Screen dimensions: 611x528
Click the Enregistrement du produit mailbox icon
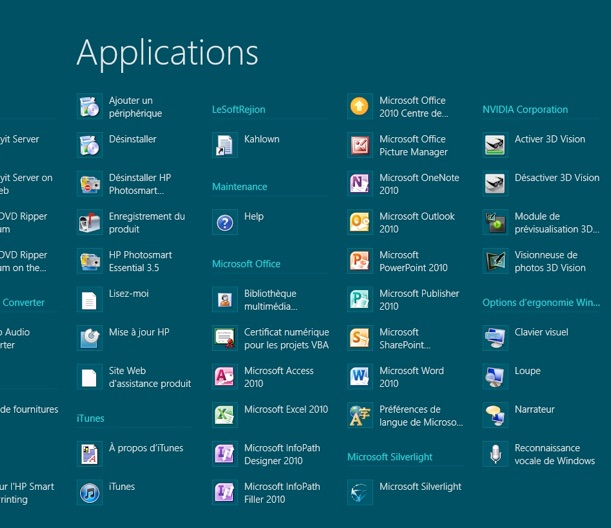pos(90,222)
